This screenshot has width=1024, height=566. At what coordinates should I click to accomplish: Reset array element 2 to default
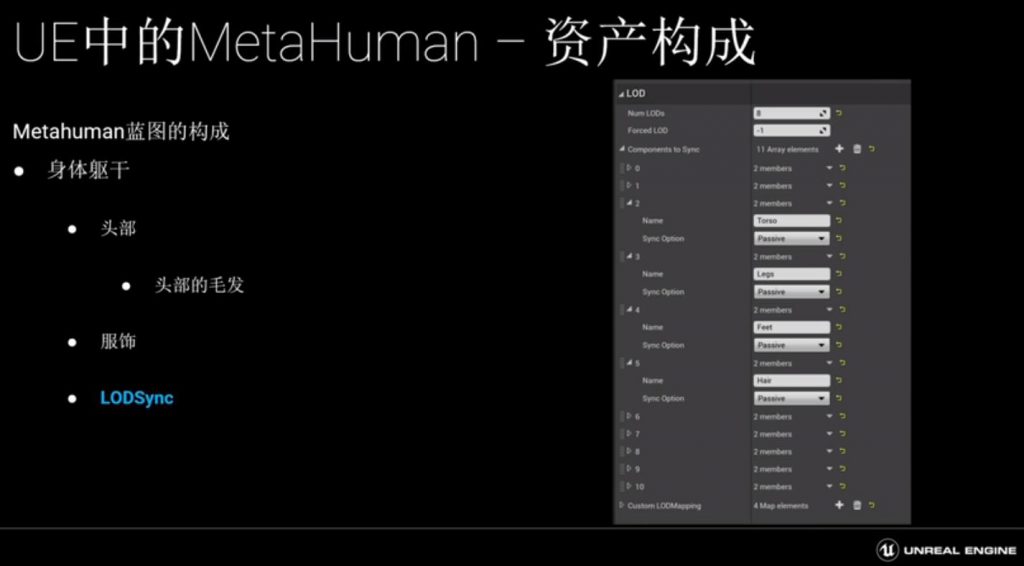(x=842, y=203)
